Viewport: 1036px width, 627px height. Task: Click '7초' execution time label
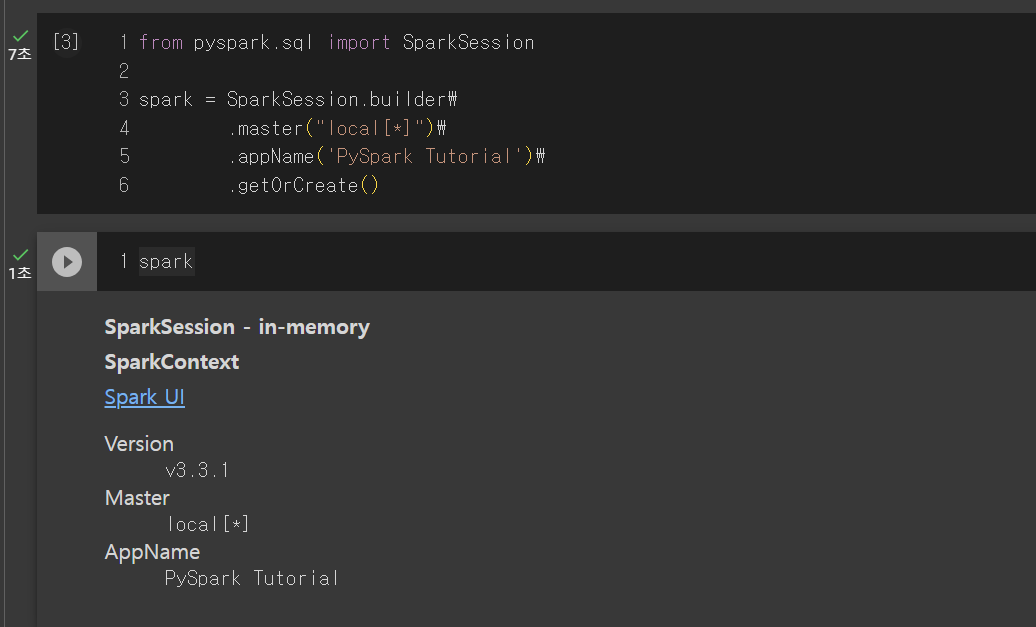click(20, 54)
